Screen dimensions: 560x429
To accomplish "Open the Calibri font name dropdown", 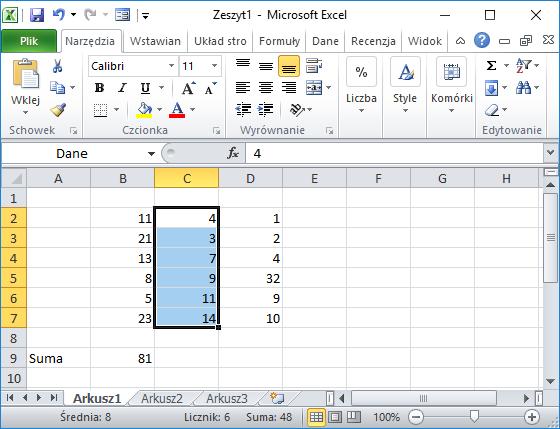I will [x=171, y=66].
